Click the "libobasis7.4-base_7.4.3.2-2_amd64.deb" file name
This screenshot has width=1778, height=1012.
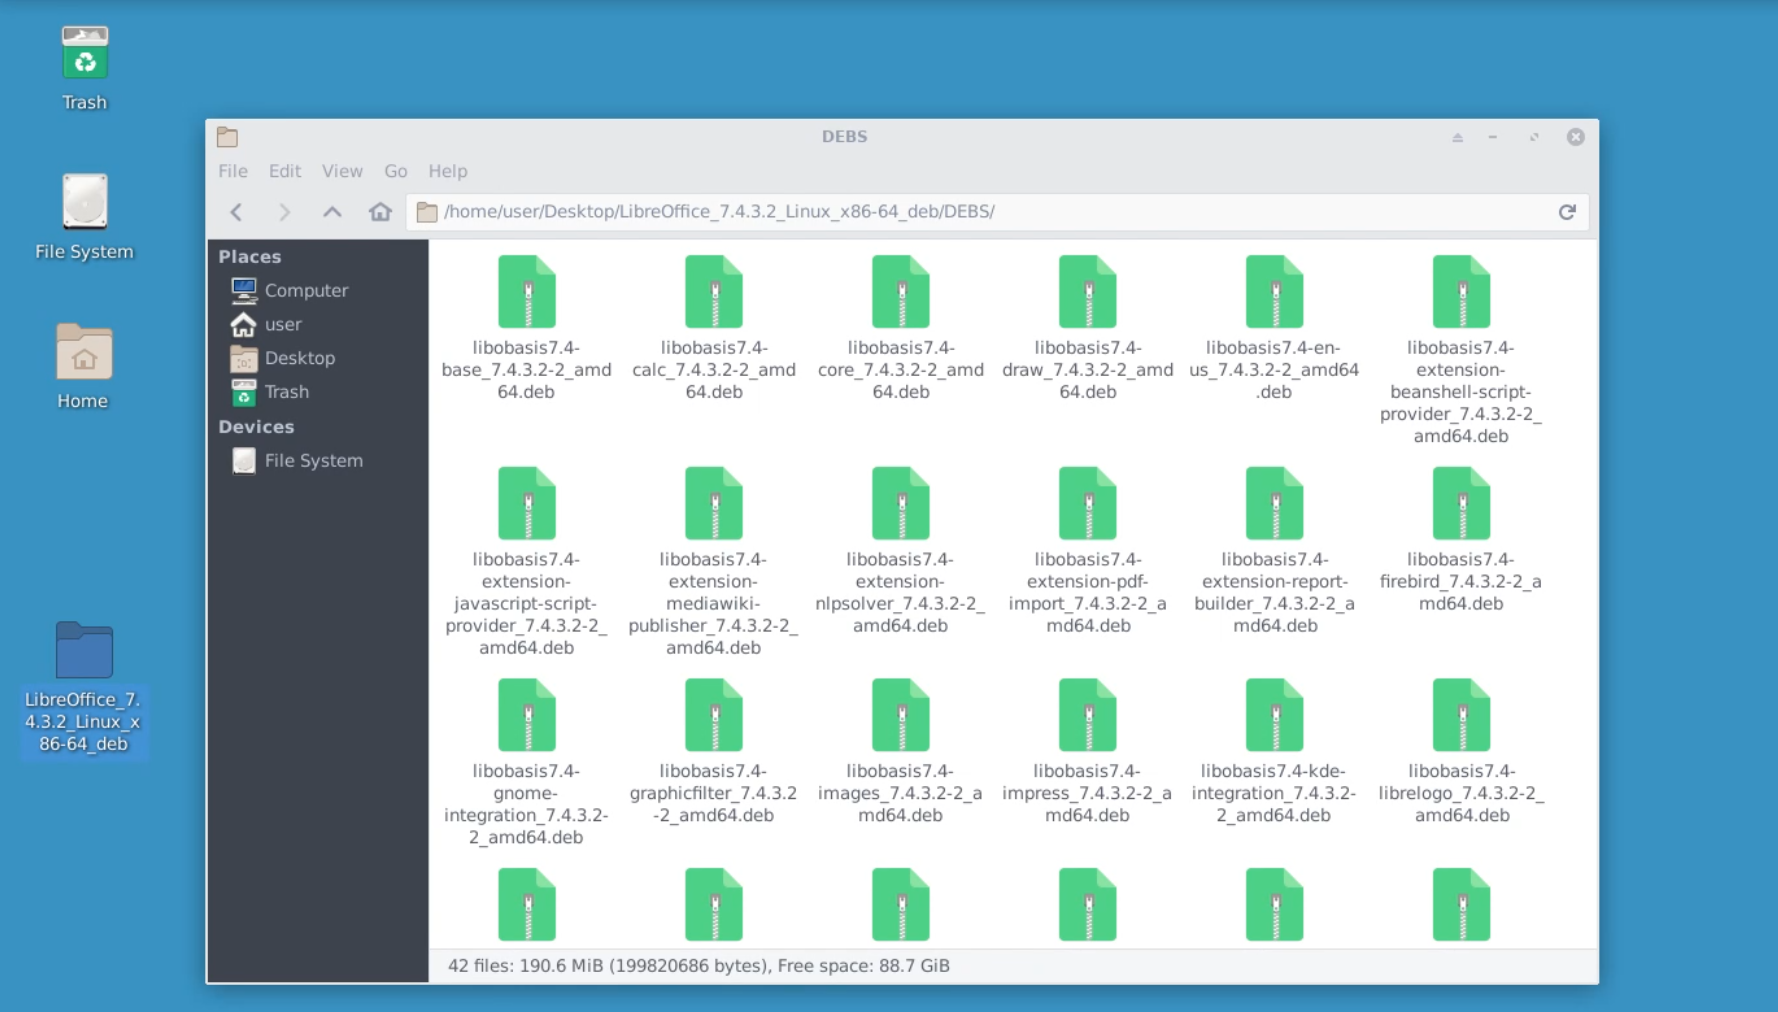(x=527, y=370)
